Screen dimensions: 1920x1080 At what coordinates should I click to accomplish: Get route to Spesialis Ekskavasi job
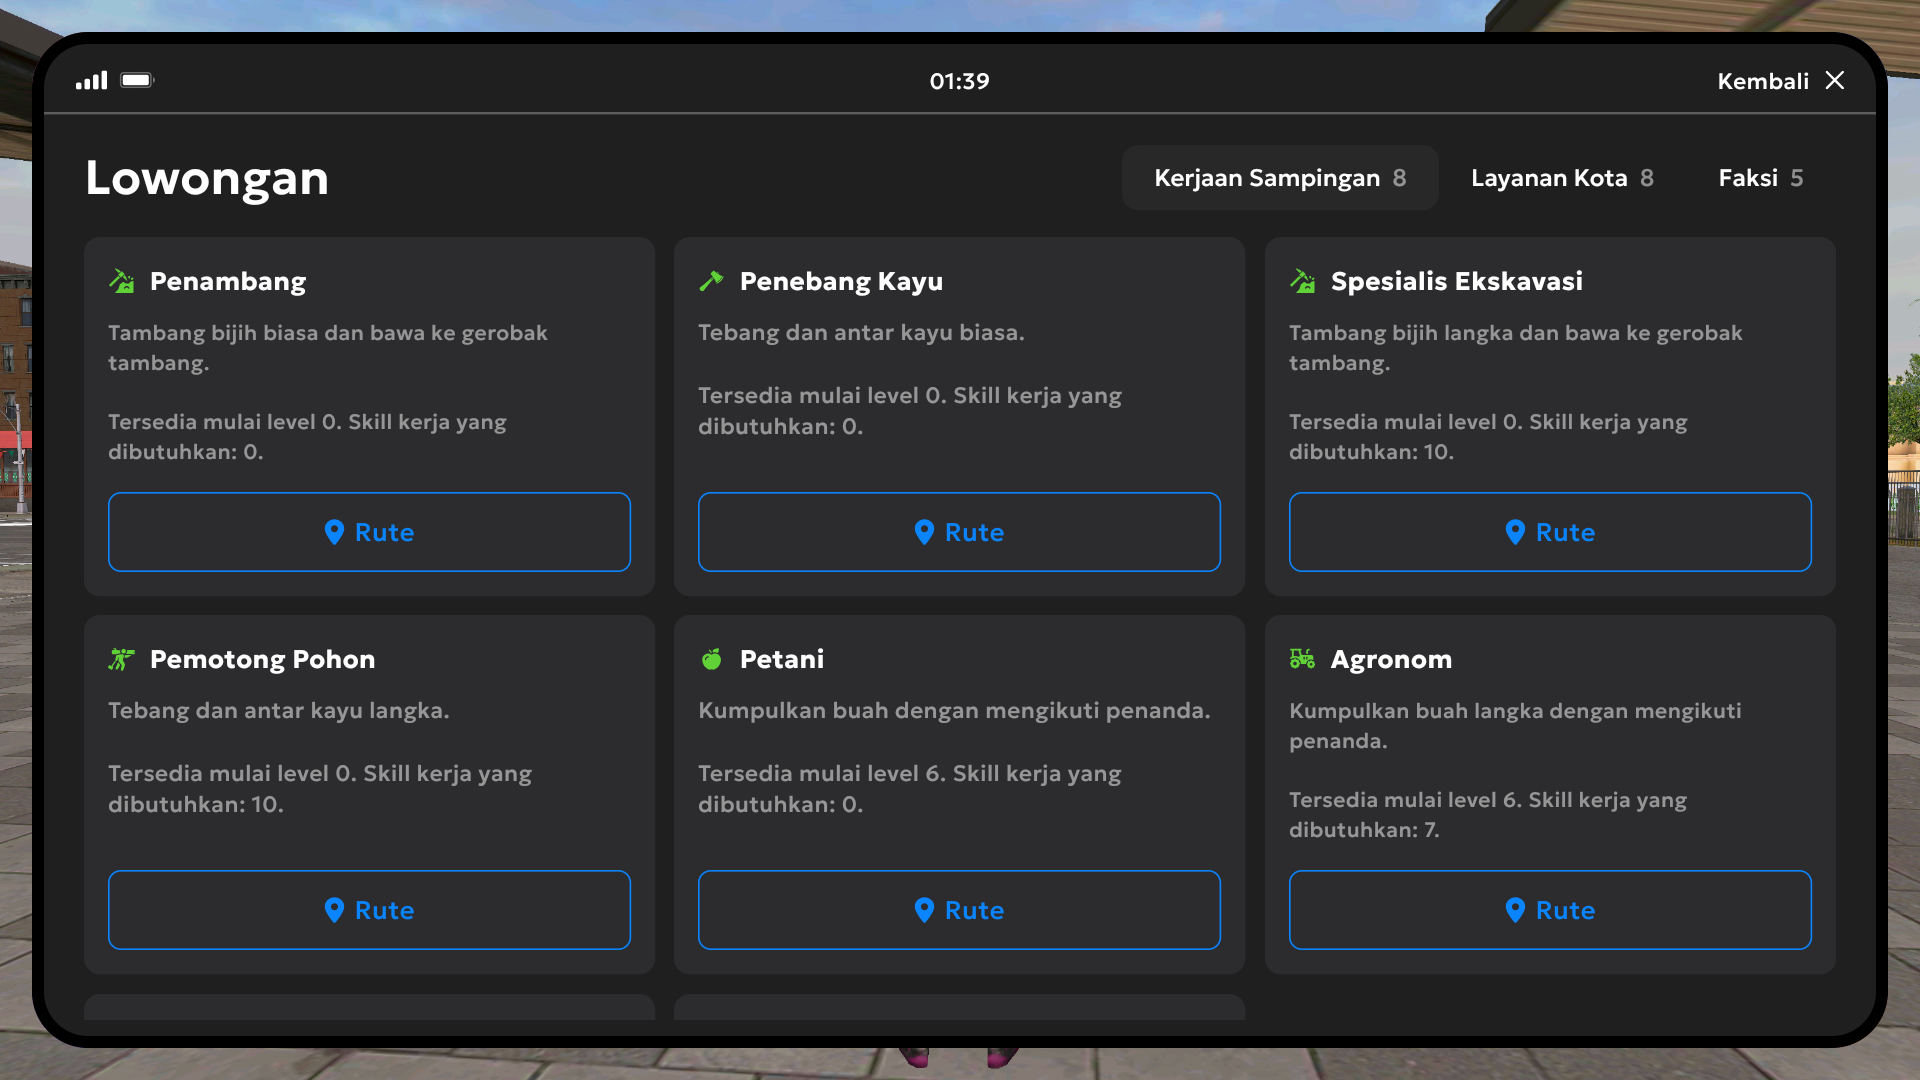(1549, 532)
